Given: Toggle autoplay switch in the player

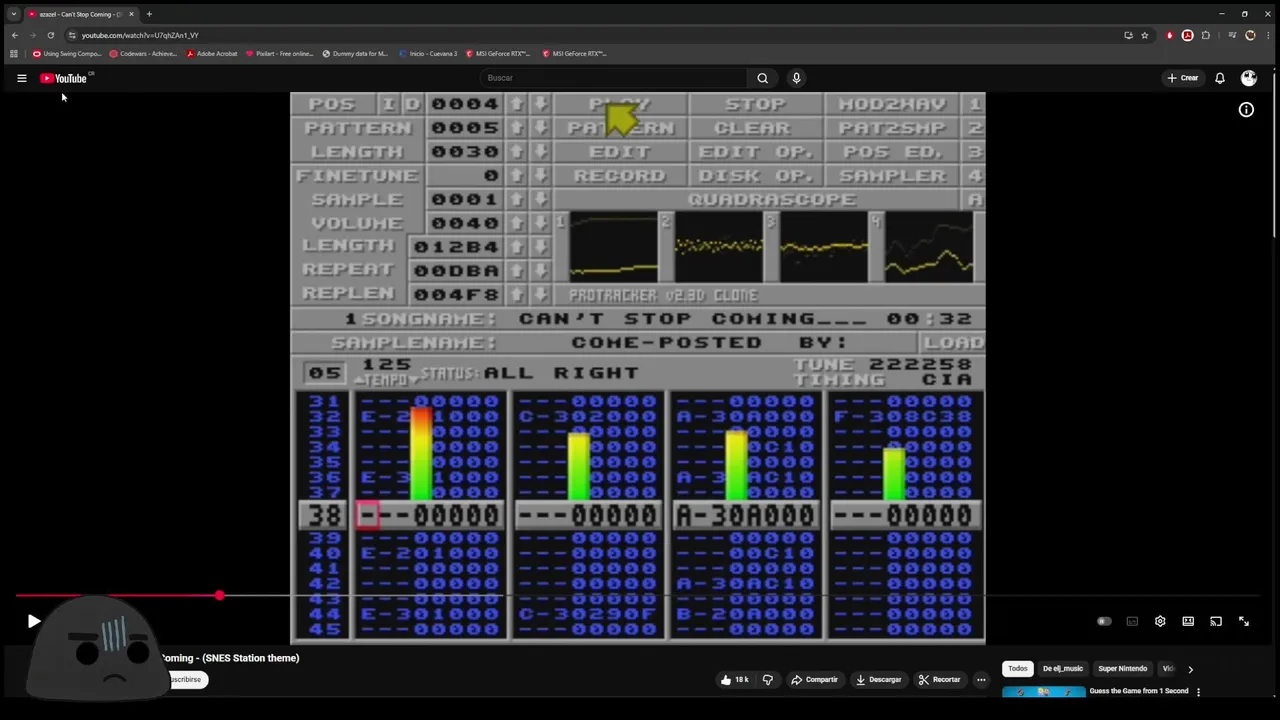Looking at the screenshot, I should pos(1104,621).
